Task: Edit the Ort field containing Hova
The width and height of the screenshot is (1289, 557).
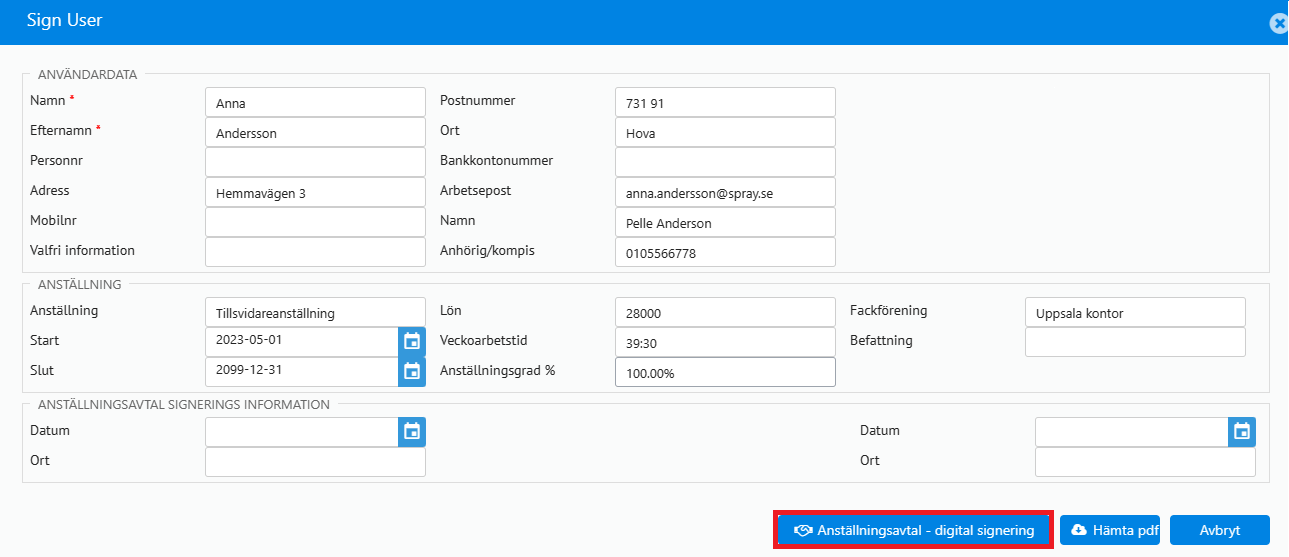Action: pyautogui.click(x=725, y=132)
